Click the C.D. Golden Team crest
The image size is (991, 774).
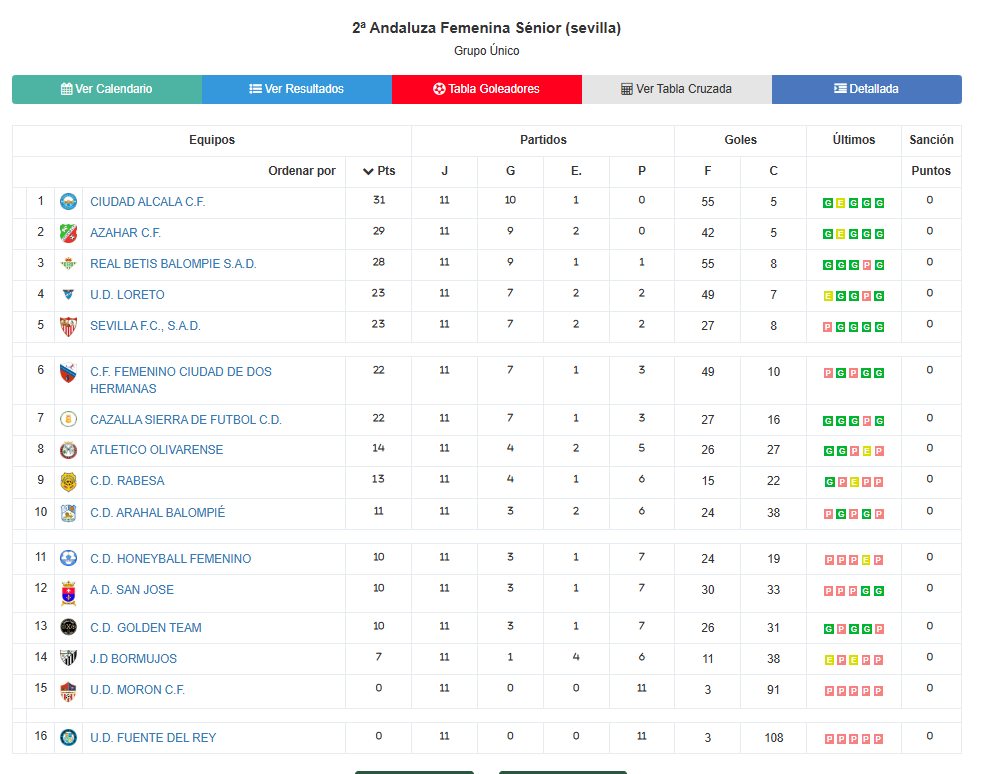68,627
